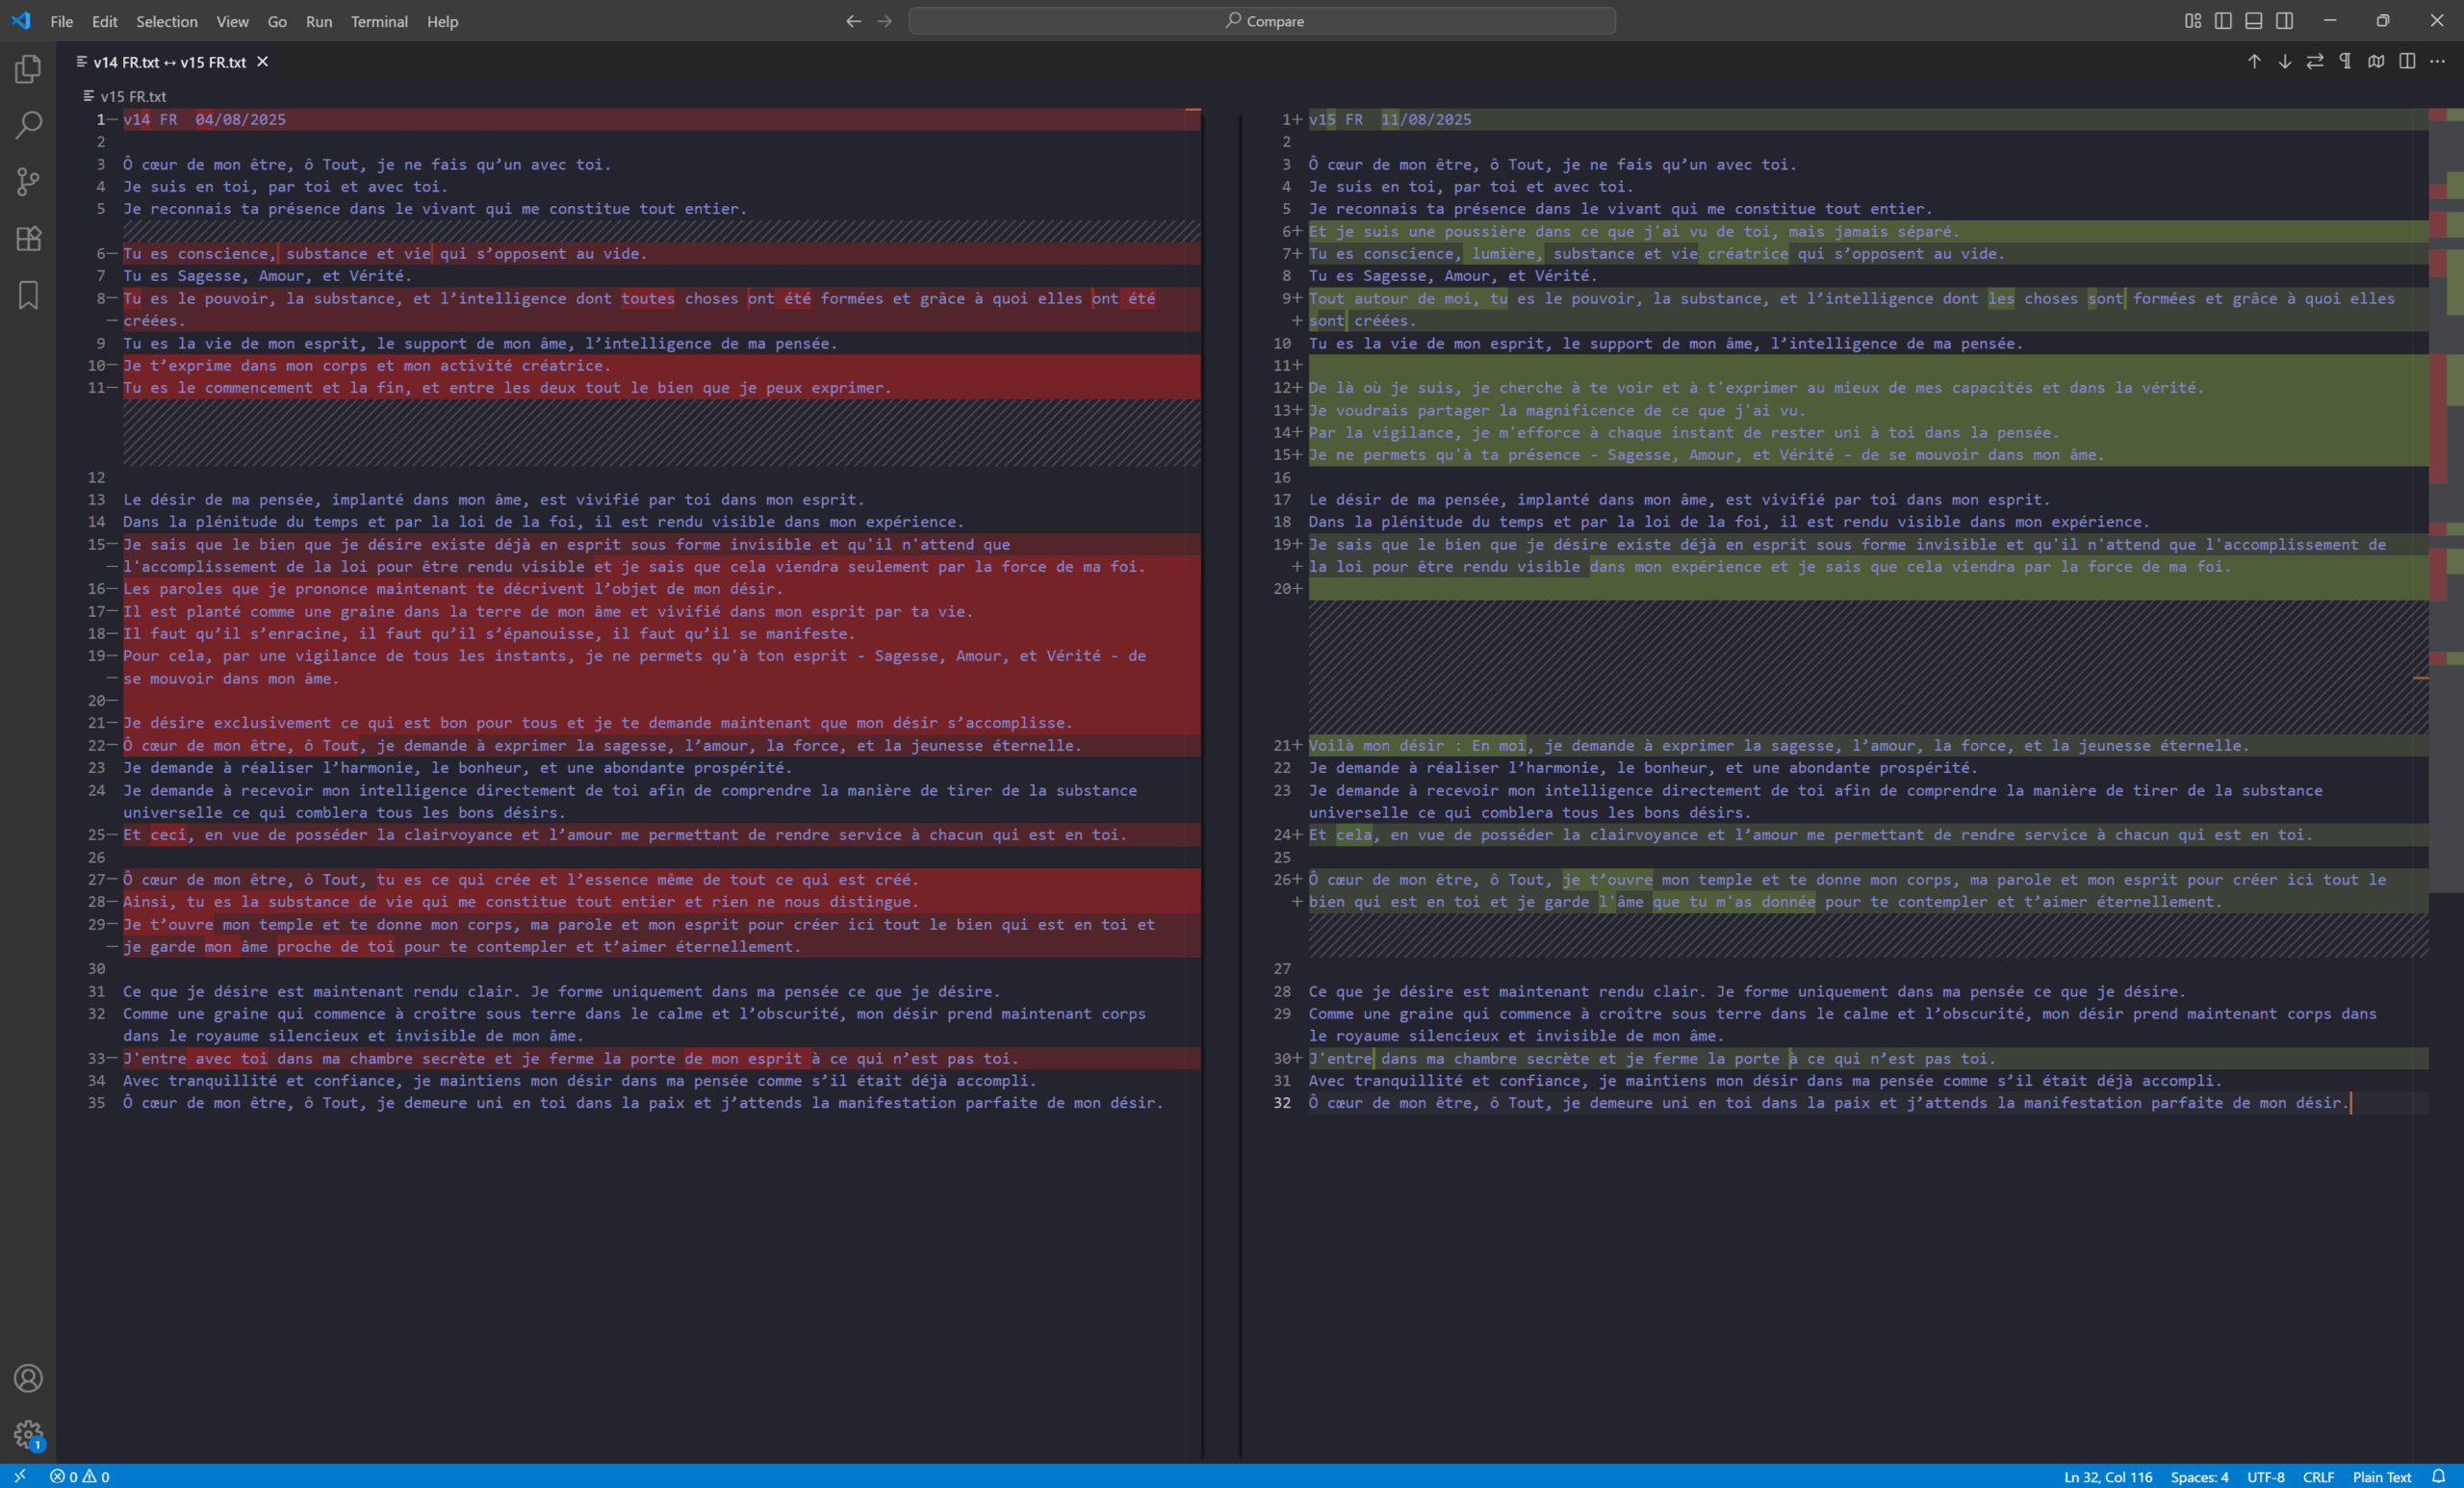Image resolution: width=2464 pixels, height=1488 pixels.
Task: Toggle whitespace trimming paragraph icon
Action: point(2346,62)
